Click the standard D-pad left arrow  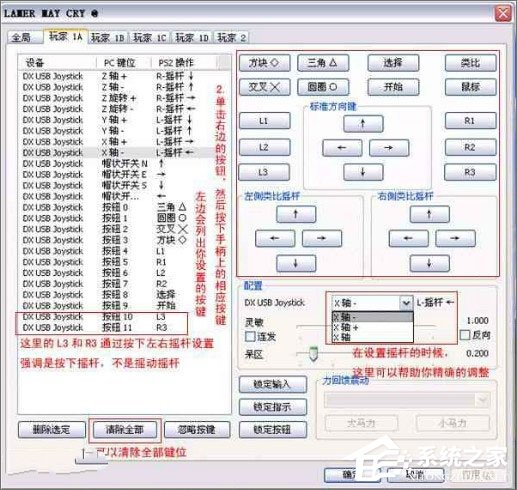[342, 148]
